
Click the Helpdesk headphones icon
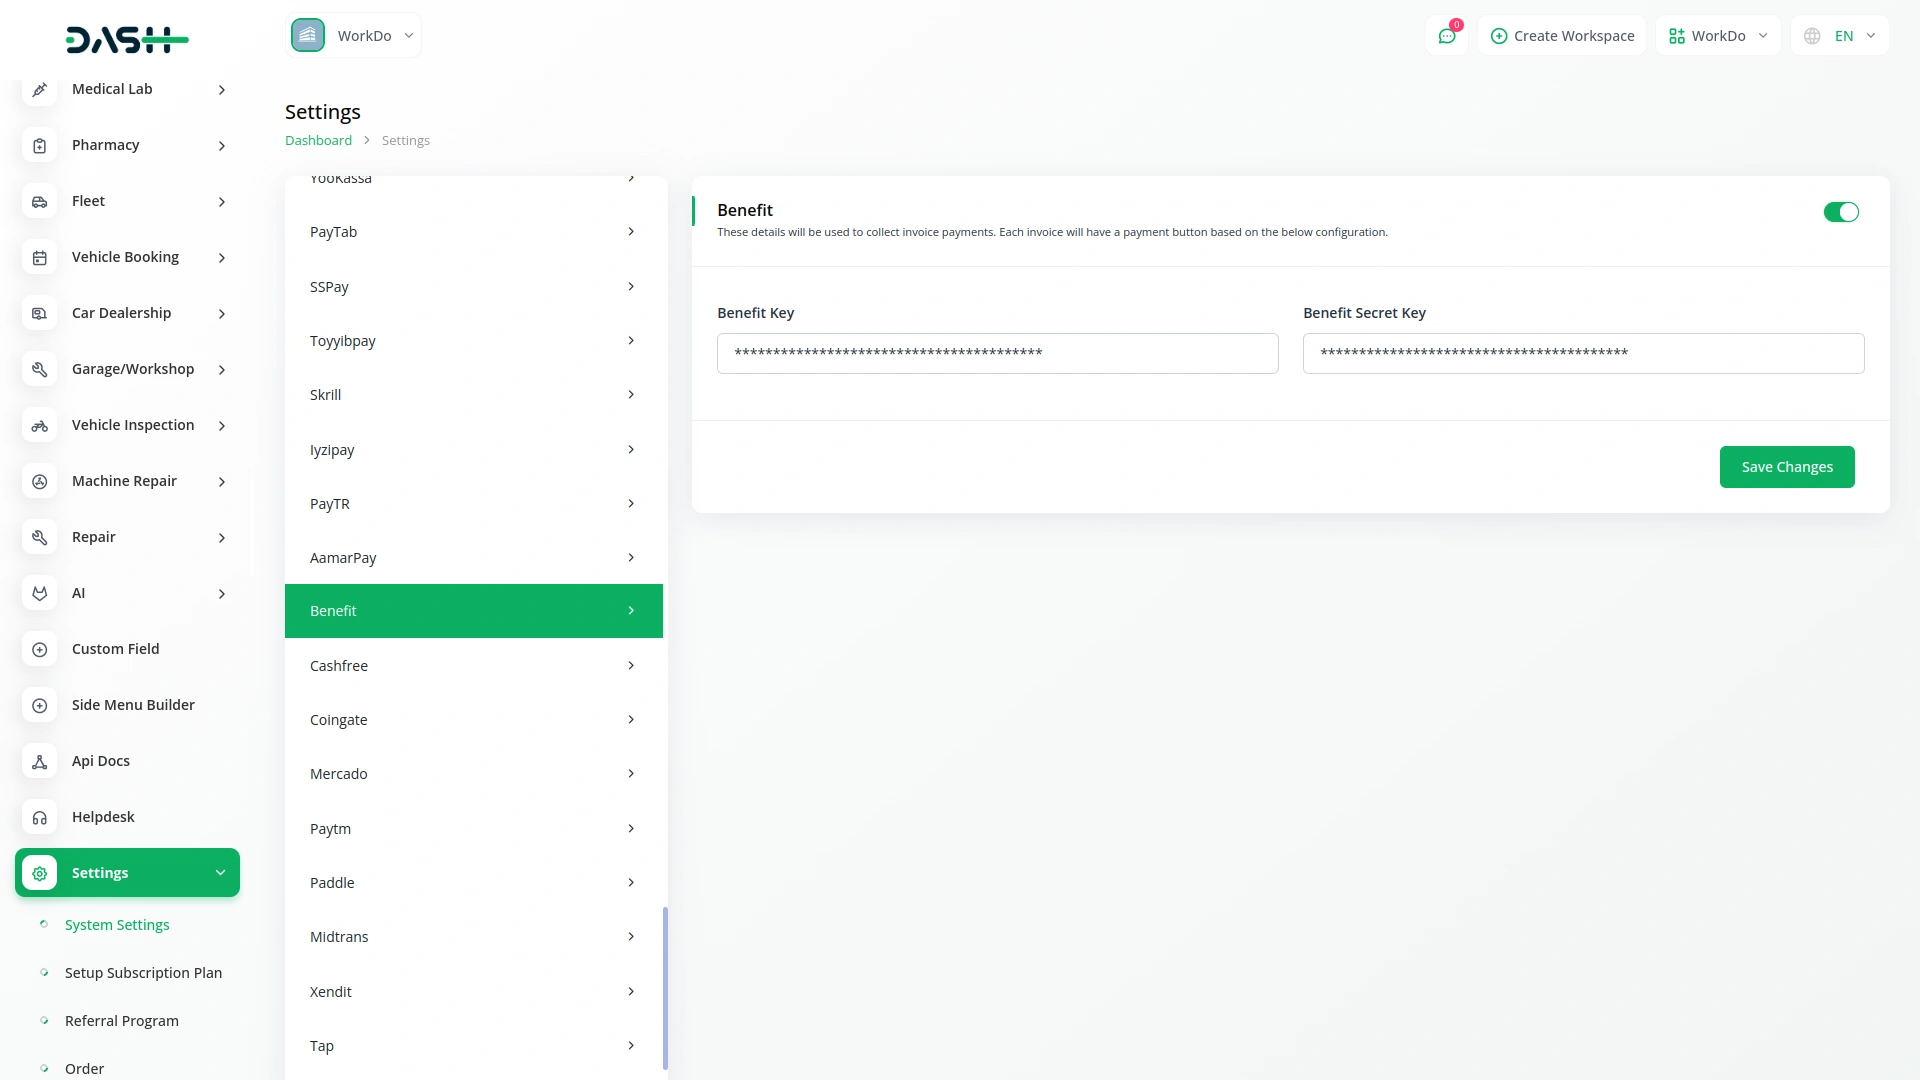39,818
